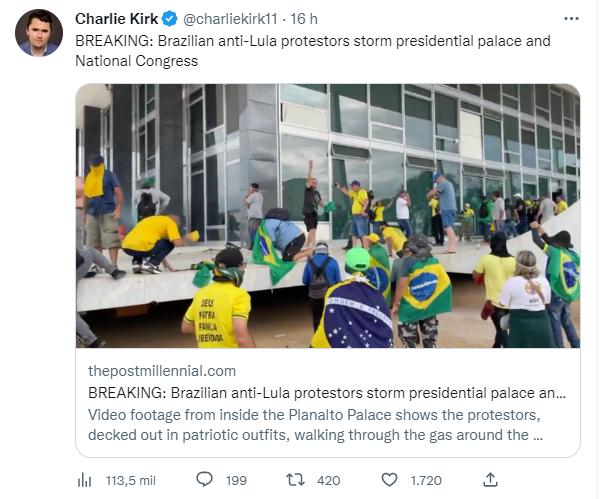Open the protest video thumbnail image
Screen dimensions: 602x499
point(328,215)
